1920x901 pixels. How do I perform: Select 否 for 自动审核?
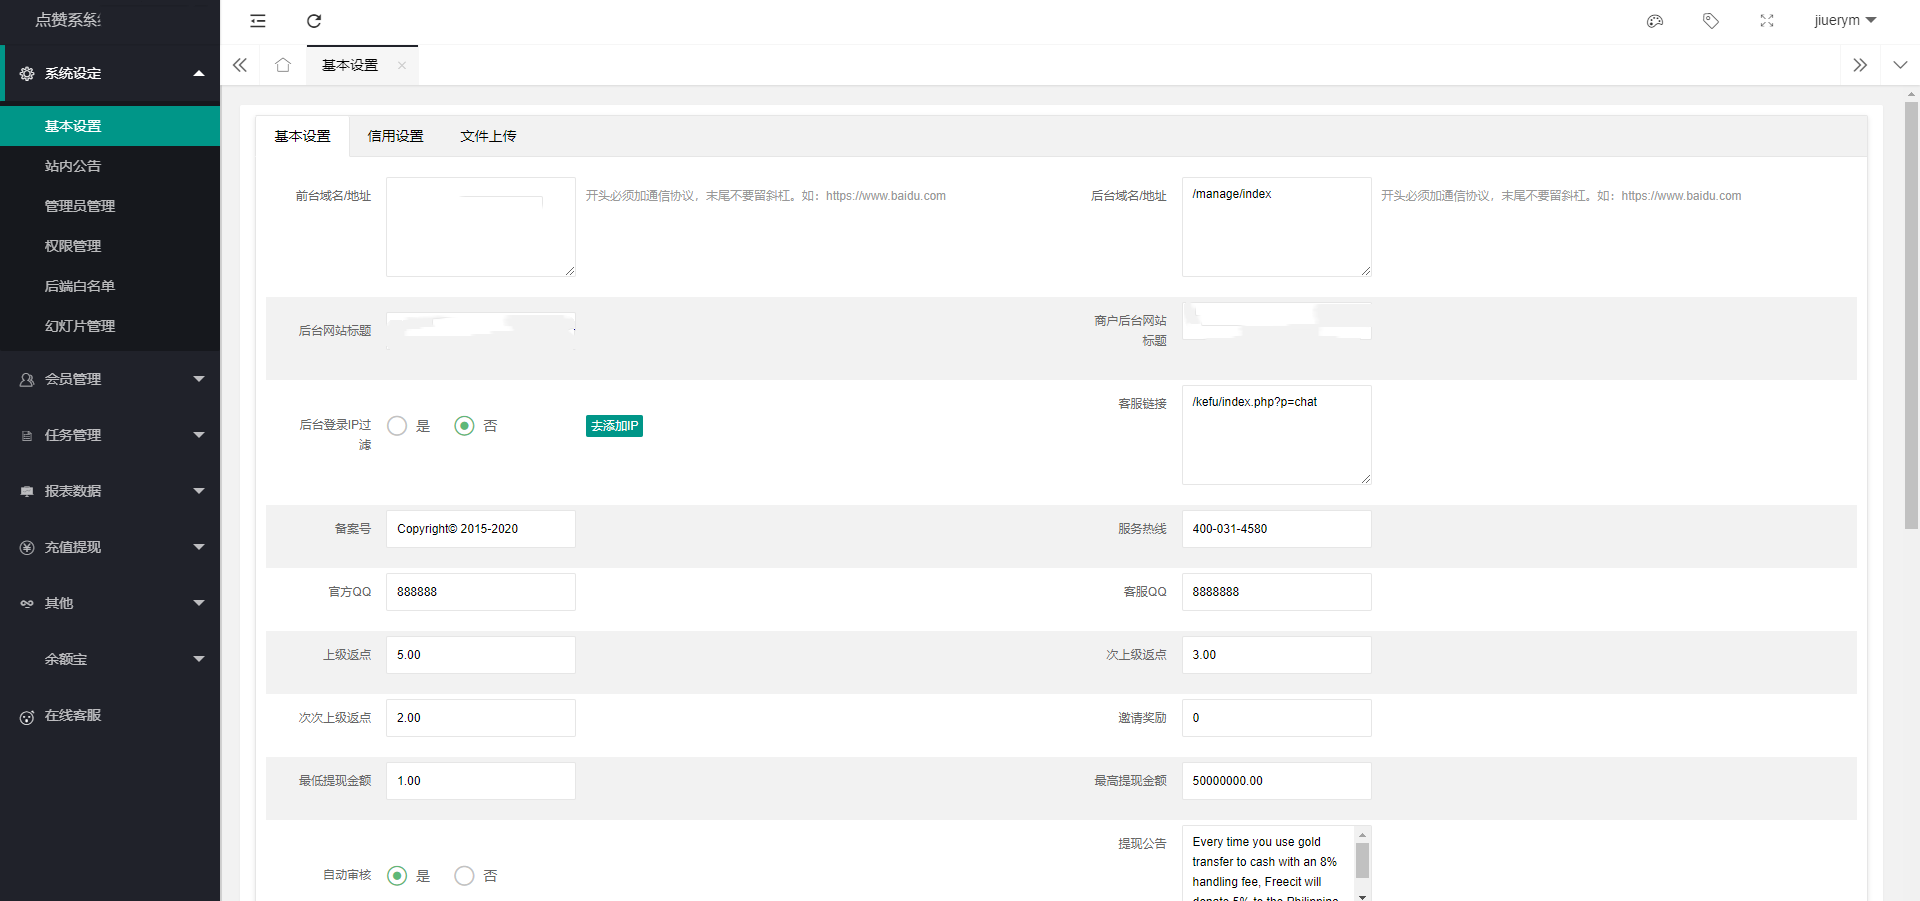pyautogui.click(x=464, y=876)
